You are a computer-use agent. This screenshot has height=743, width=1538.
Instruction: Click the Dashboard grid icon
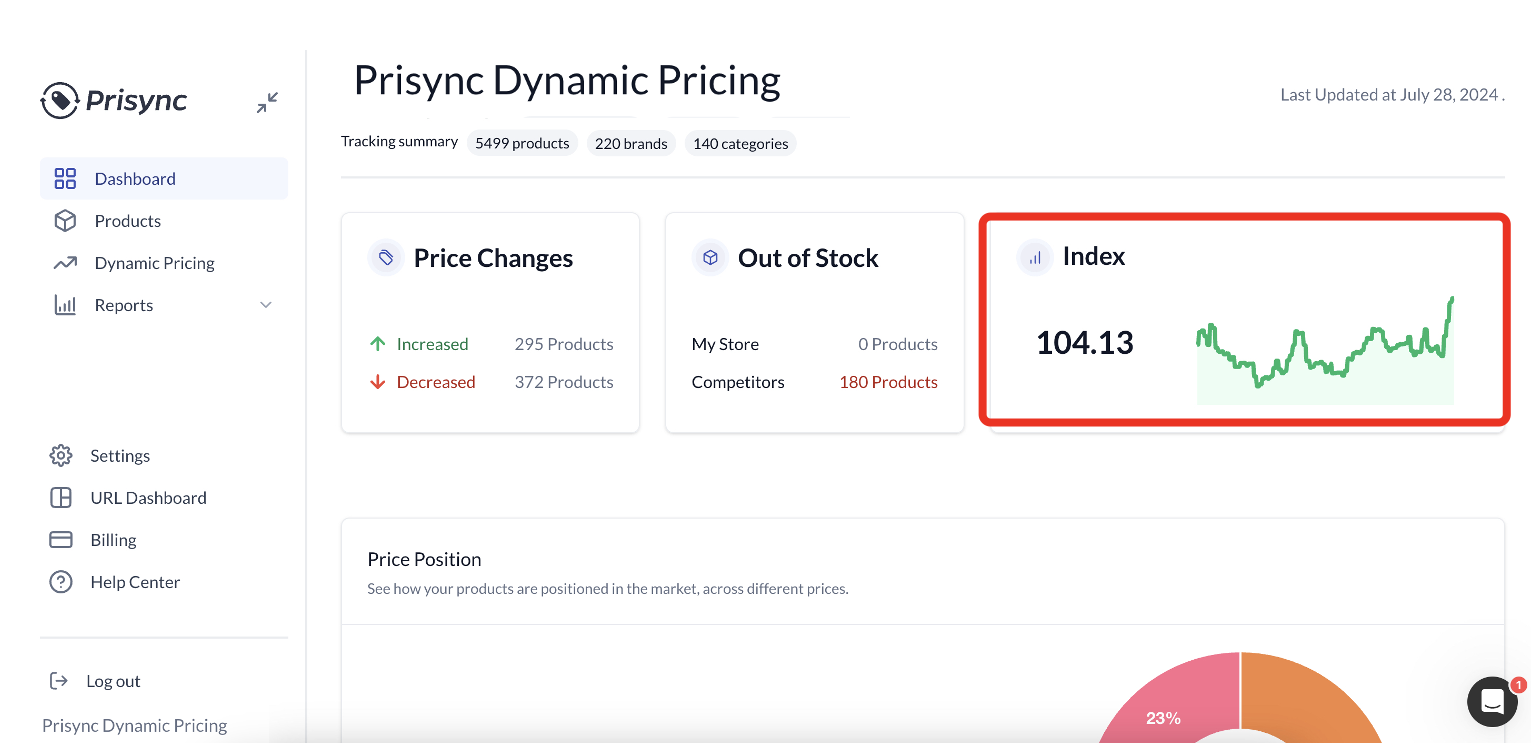pyautogui.click(x=65, y=179)
